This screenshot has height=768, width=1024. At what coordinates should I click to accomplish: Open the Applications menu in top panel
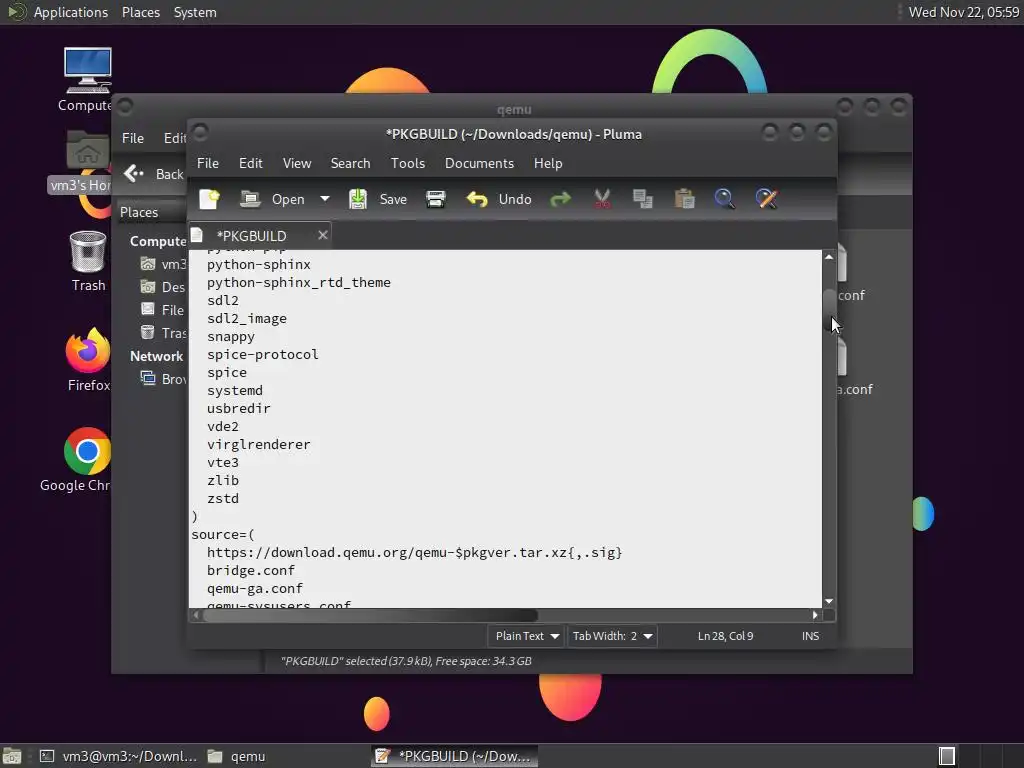point(59,12)
